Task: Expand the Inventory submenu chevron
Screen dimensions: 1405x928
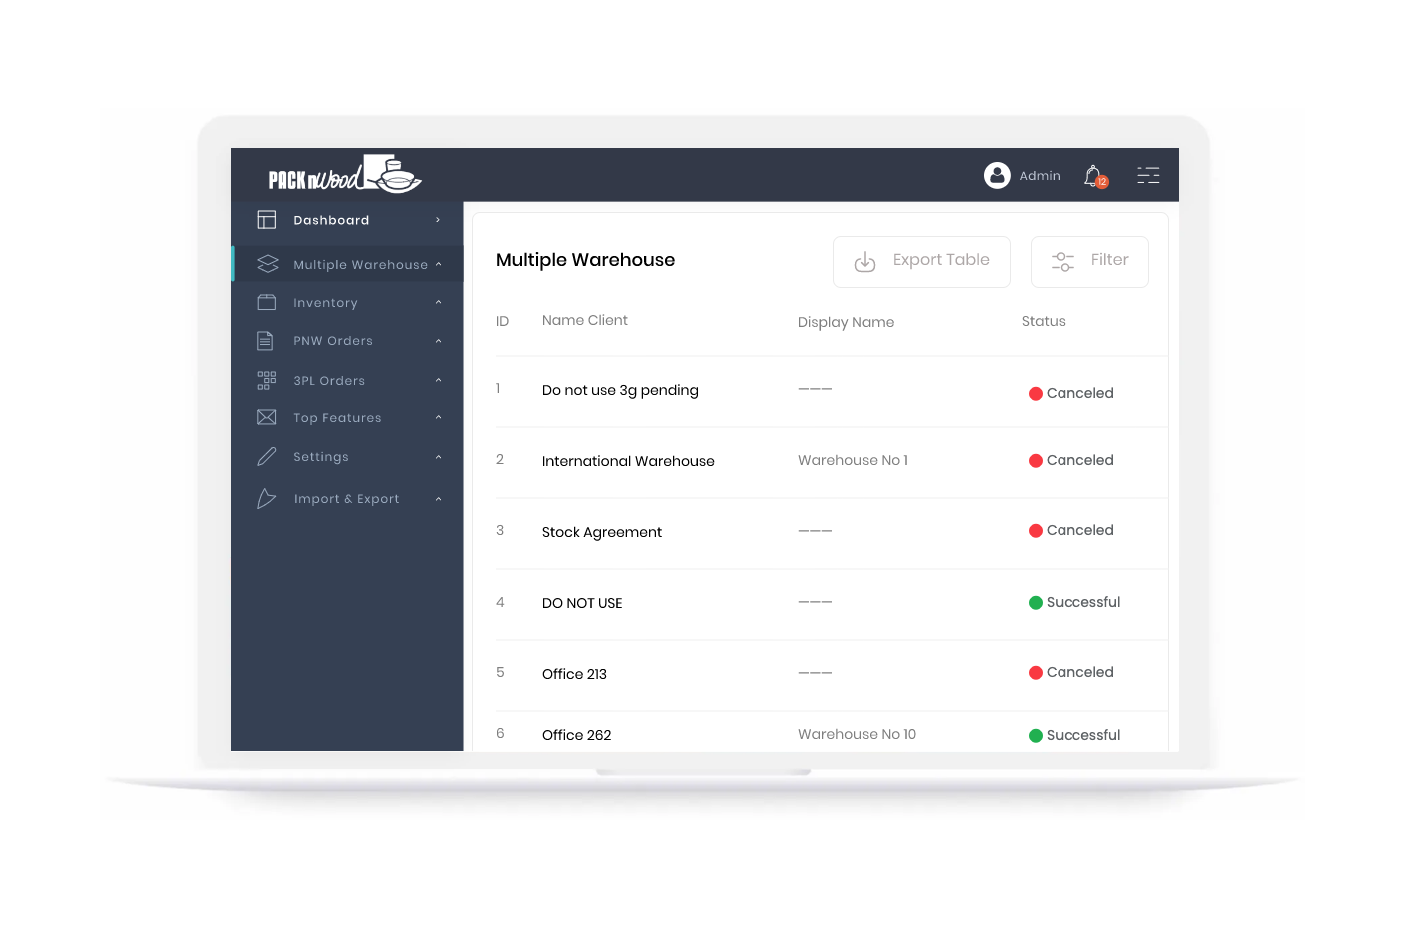Action: coord(437,302)
